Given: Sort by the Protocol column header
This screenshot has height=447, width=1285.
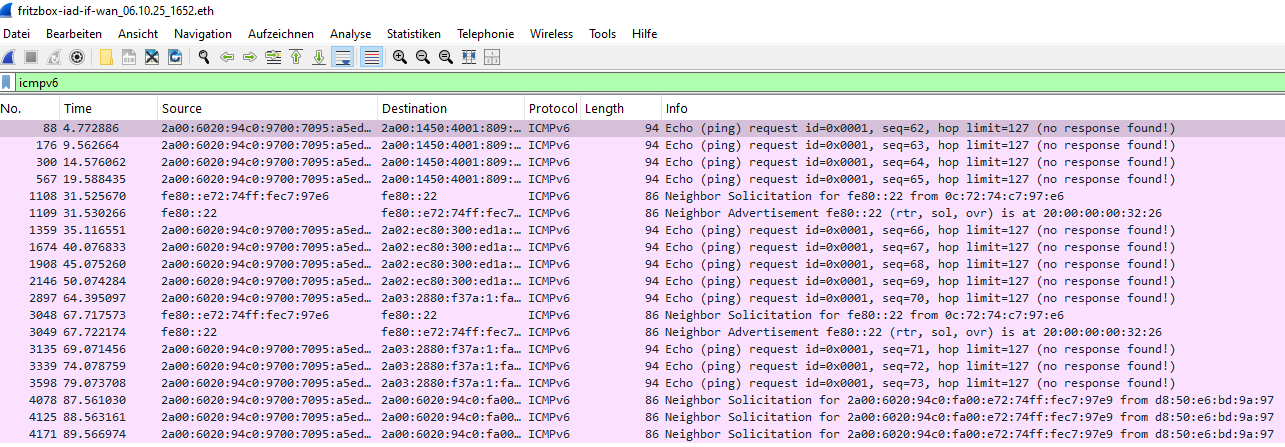Looking at the screenshot, I should (553, 108).
